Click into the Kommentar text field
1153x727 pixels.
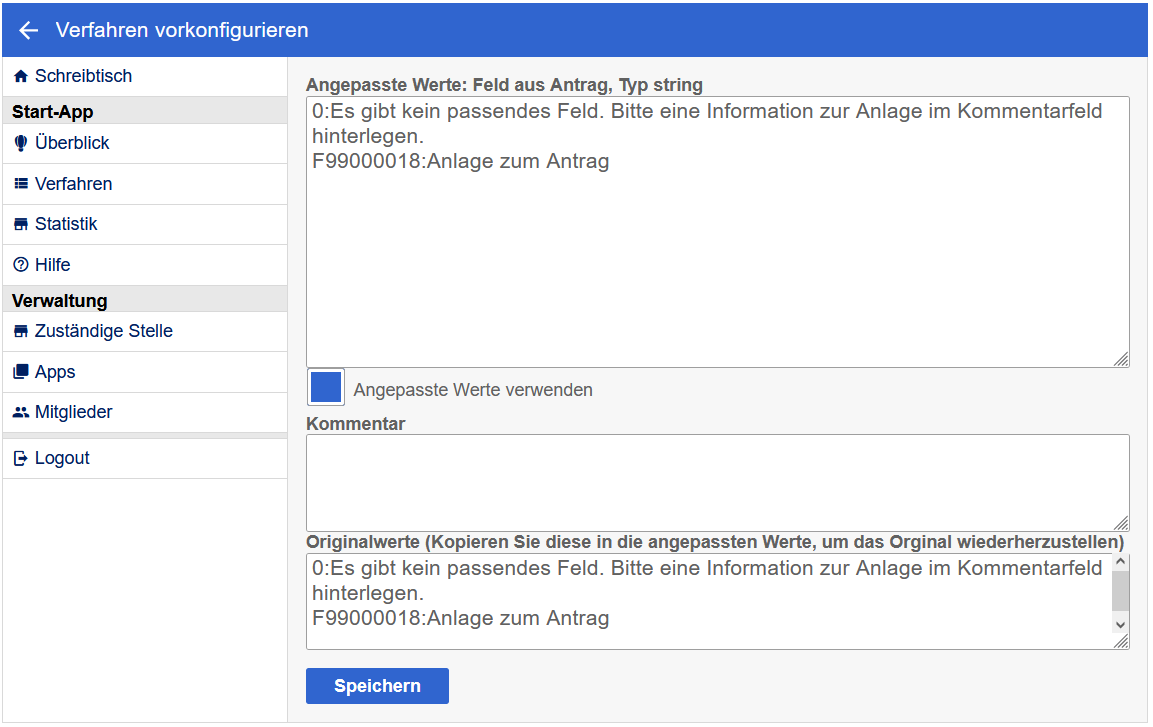716,482
